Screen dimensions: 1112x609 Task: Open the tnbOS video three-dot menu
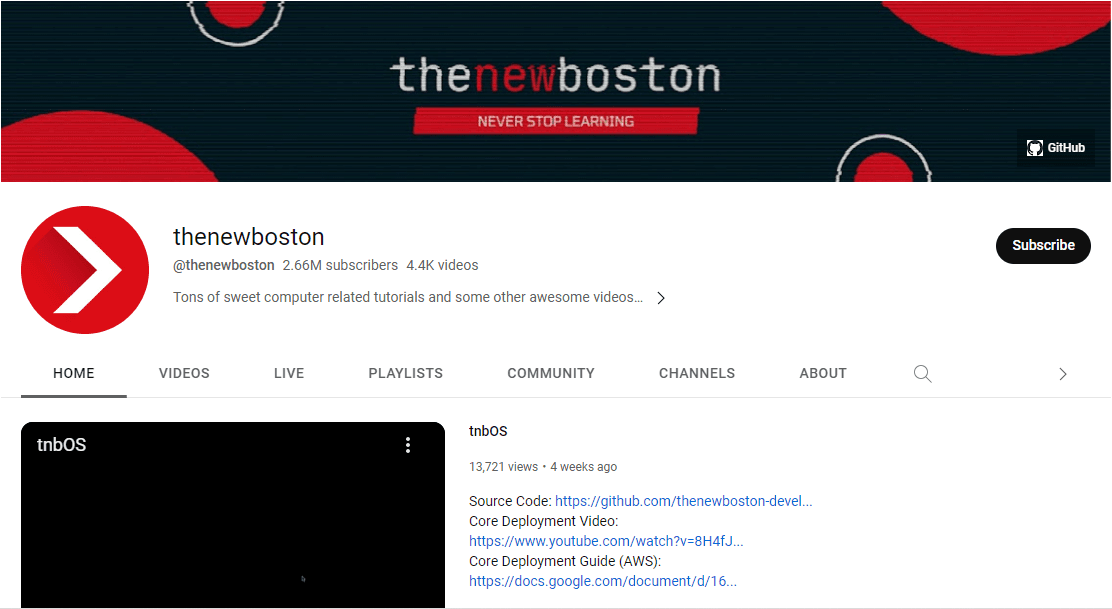[408, 445]
